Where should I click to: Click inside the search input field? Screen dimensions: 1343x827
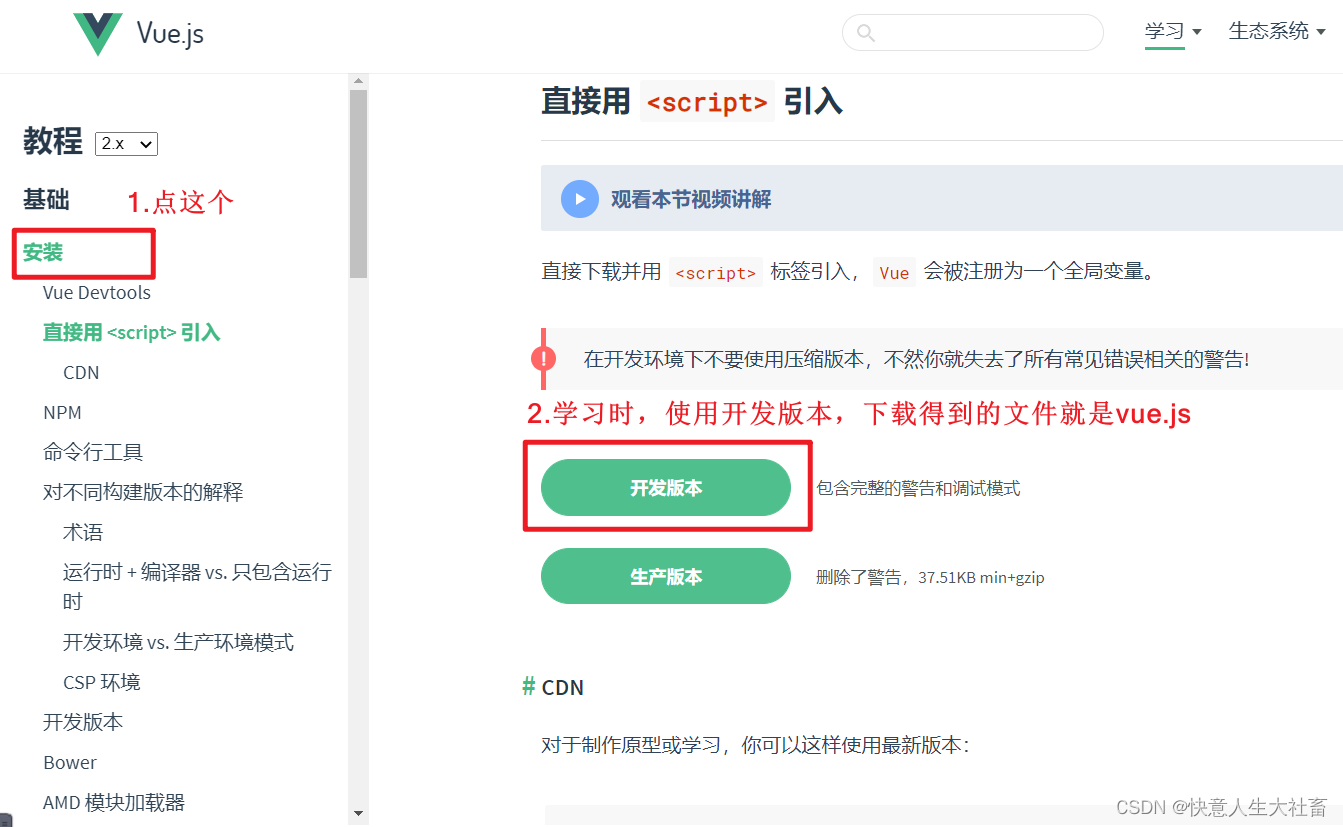pyautogui.click(x=972, y=33)
